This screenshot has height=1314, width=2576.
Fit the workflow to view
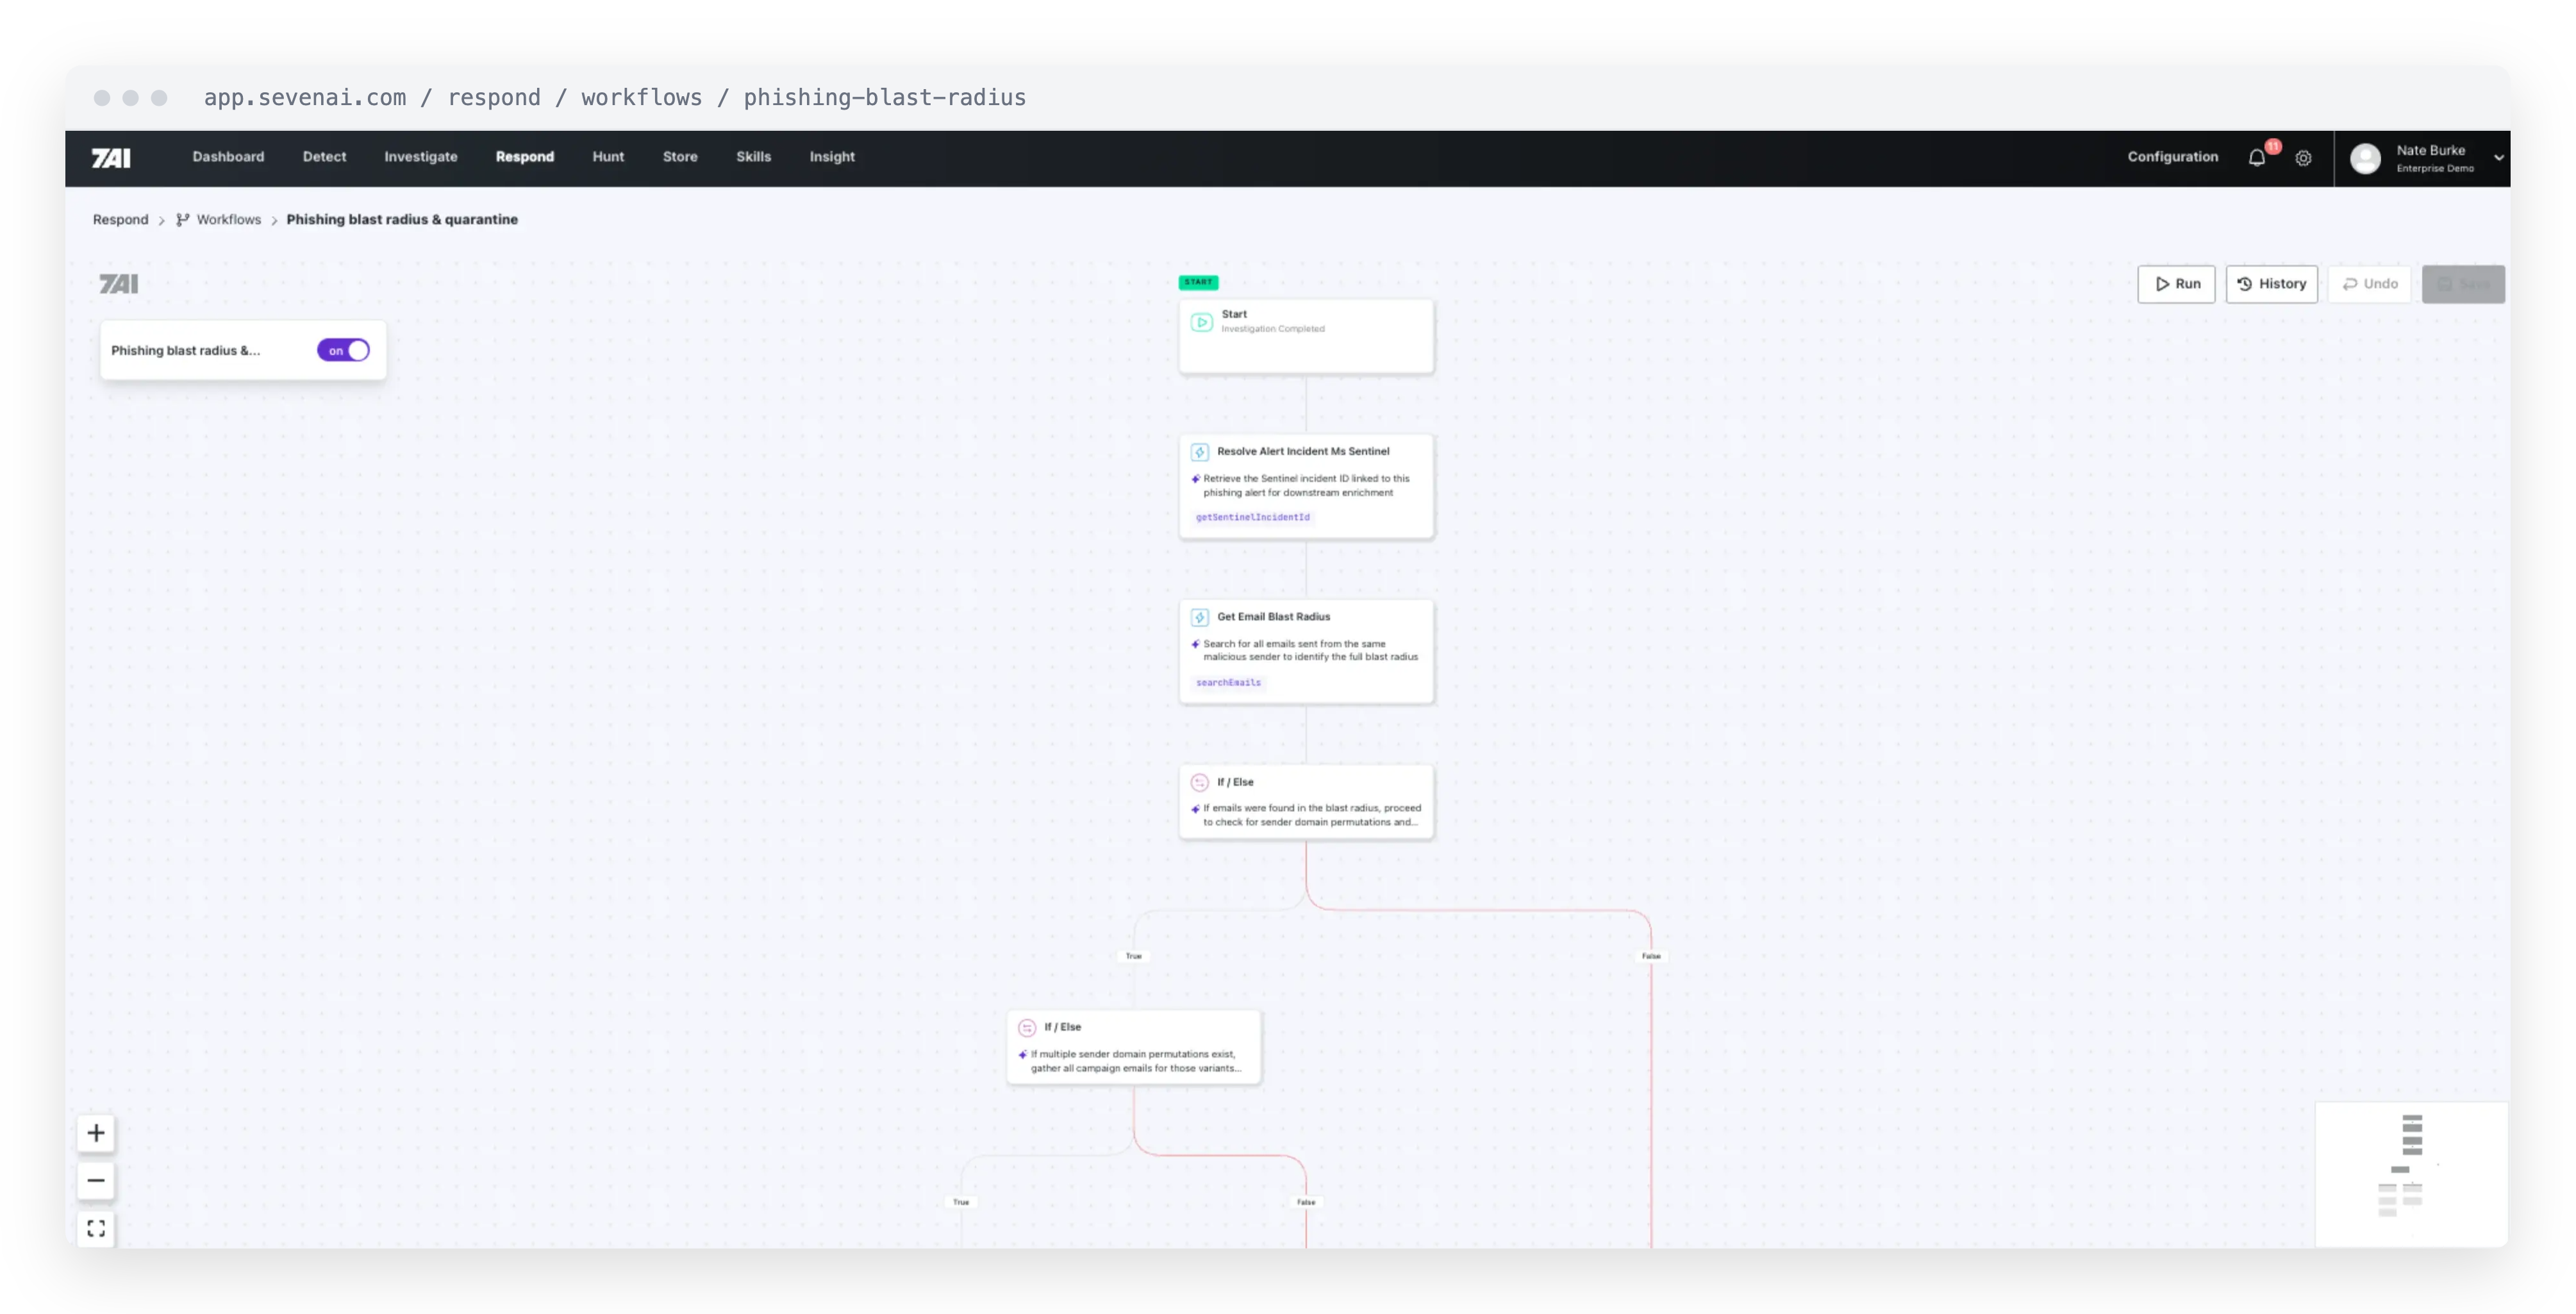[x=96, y=1228]
